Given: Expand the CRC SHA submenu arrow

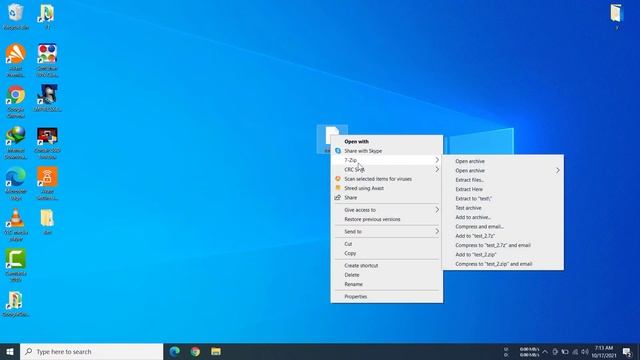Looking at the screenshot, I should (x=437, y=169).
